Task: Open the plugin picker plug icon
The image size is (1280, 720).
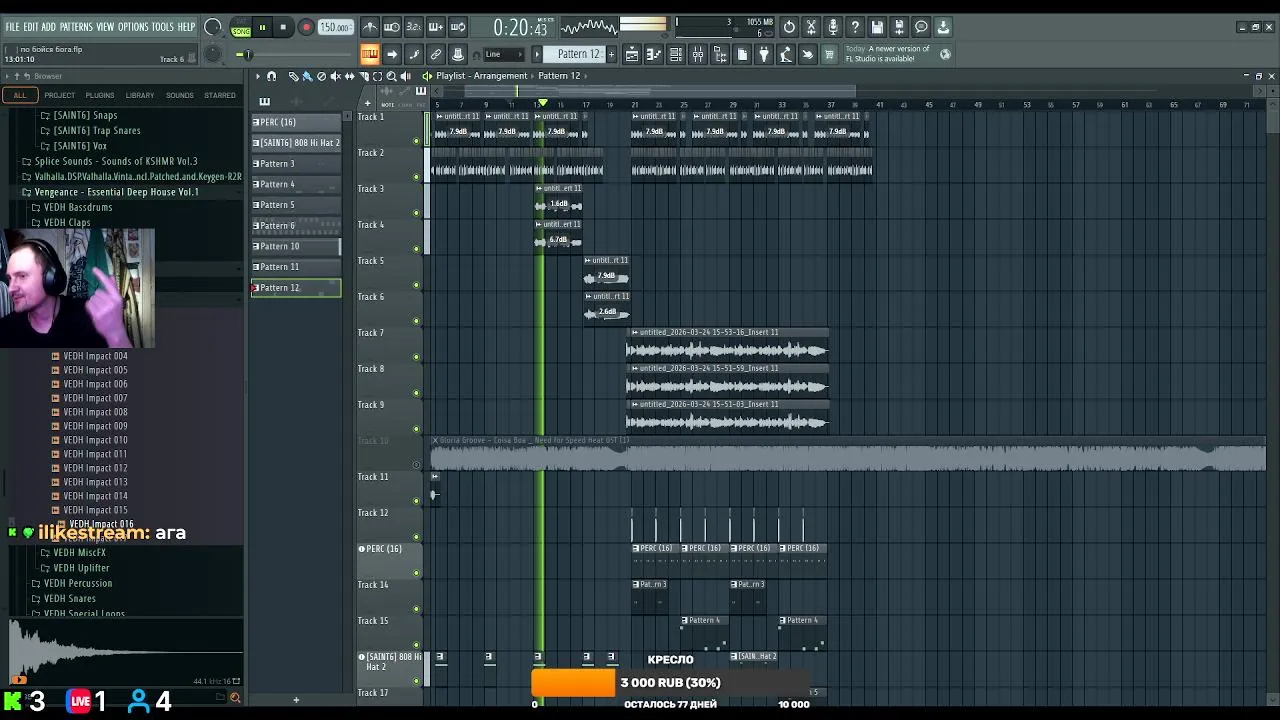Action: tap(764, 54)
